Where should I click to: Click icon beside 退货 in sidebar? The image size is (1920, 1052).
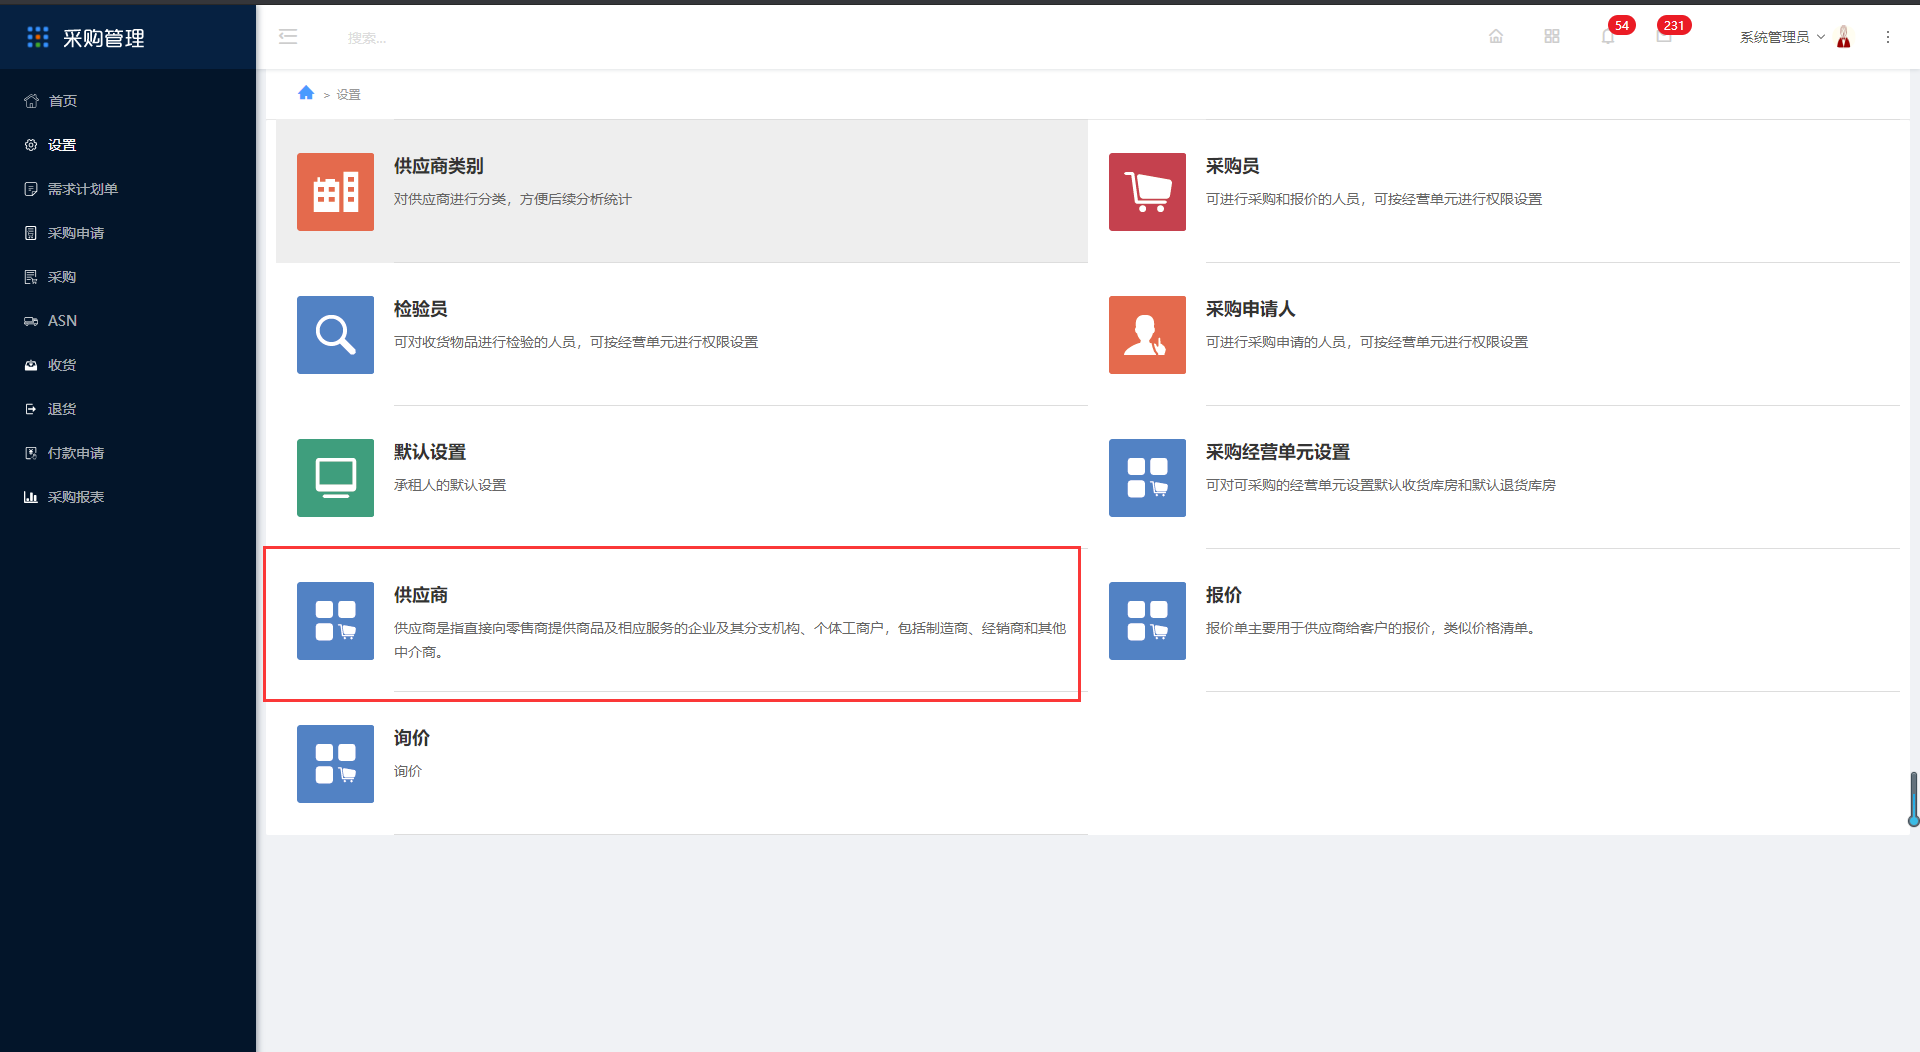(31, 409)
